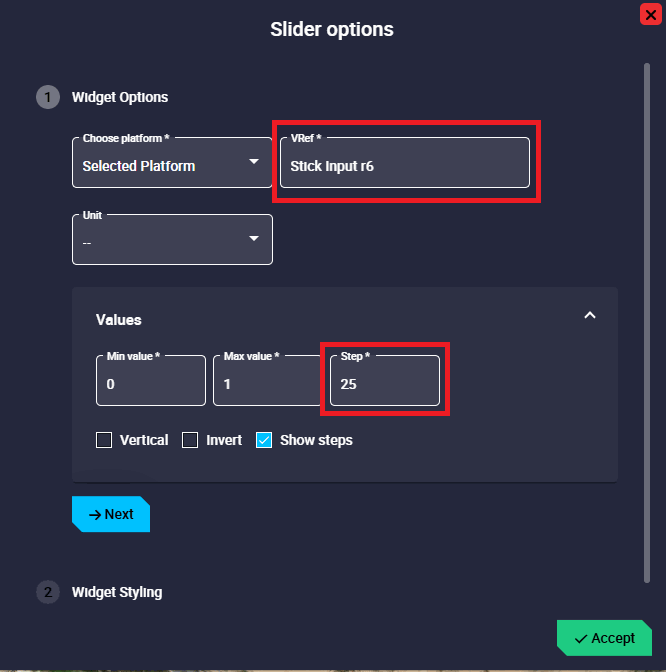Click the Min value input field
This screenshot has height=672, width=666.
click(150, 382)
